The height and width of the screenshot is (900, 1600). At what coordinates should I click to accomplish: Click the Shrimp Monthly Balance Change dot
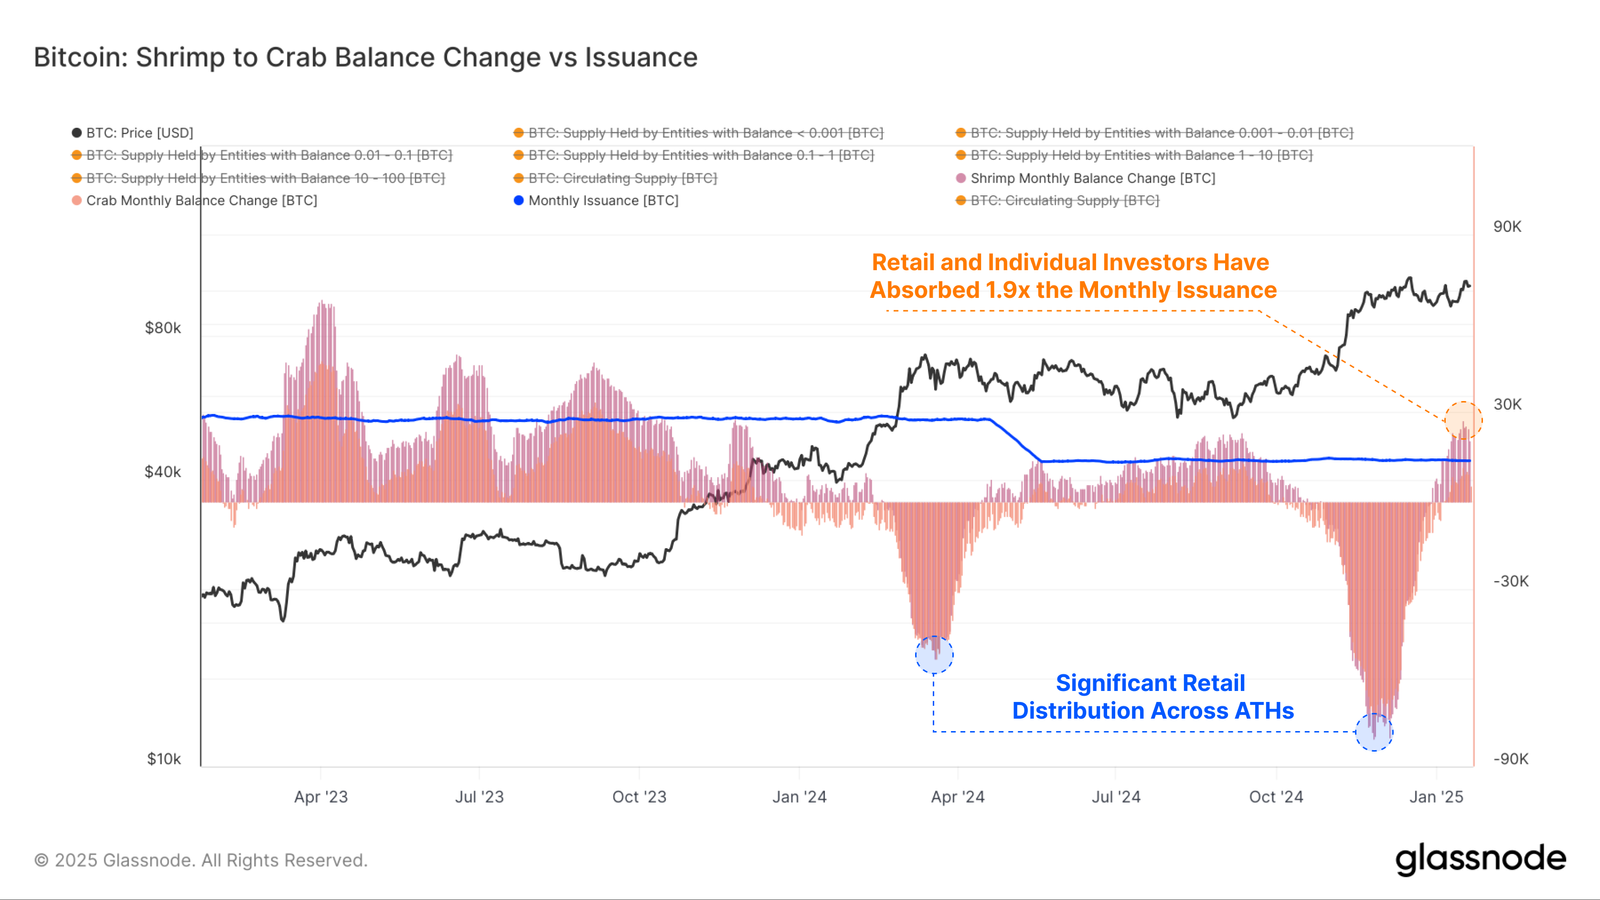[x=961, y=178]
